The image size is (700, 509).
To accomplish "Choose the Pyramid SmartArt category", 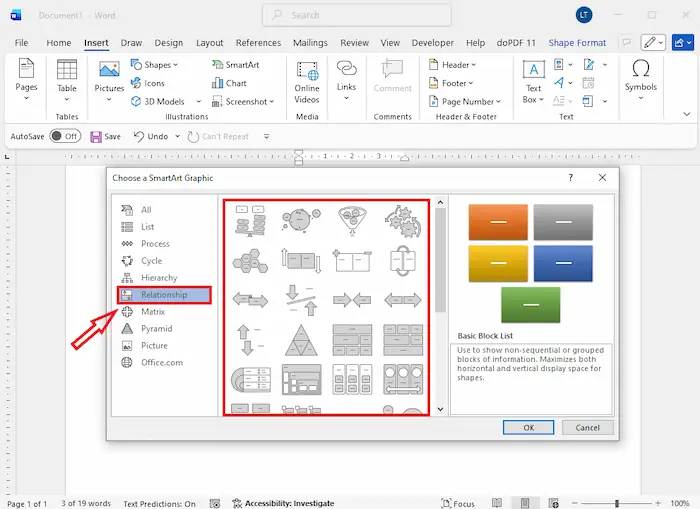I will [156, 328].
